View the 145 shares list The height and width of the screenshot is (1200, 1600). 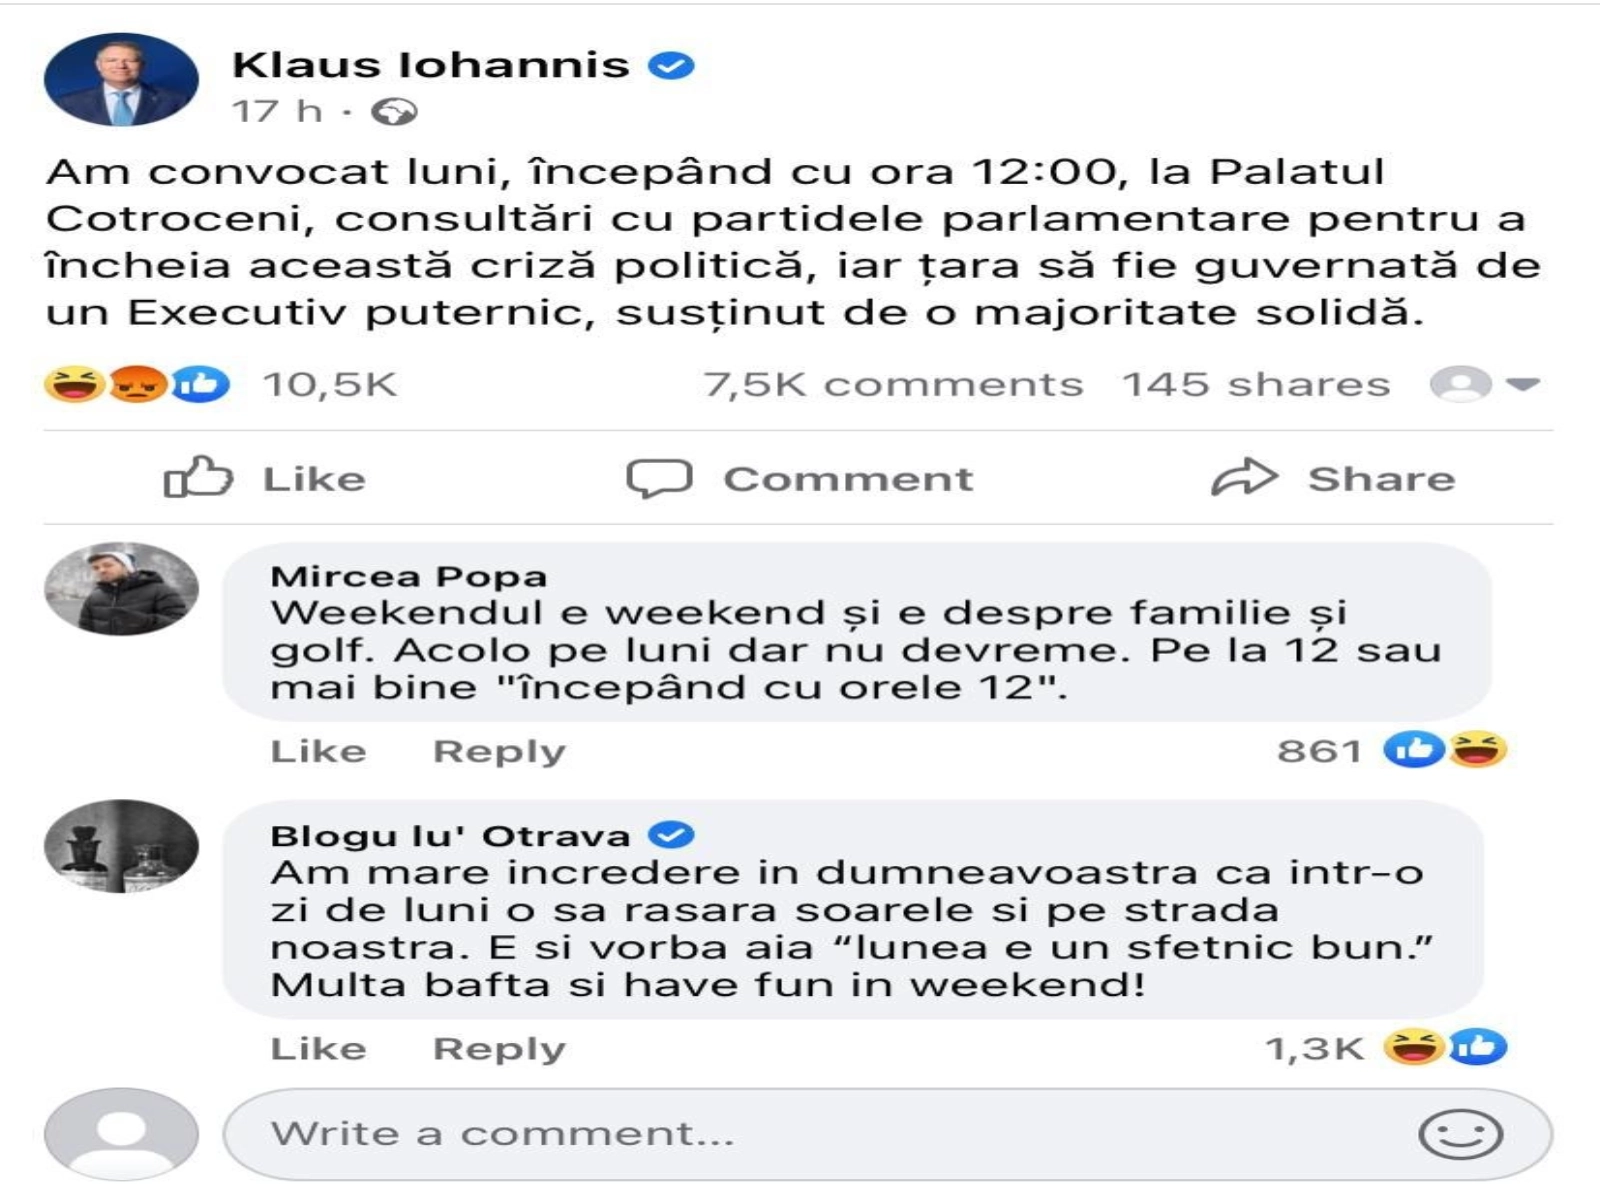pyautogui.click(x=1256, y=384)
